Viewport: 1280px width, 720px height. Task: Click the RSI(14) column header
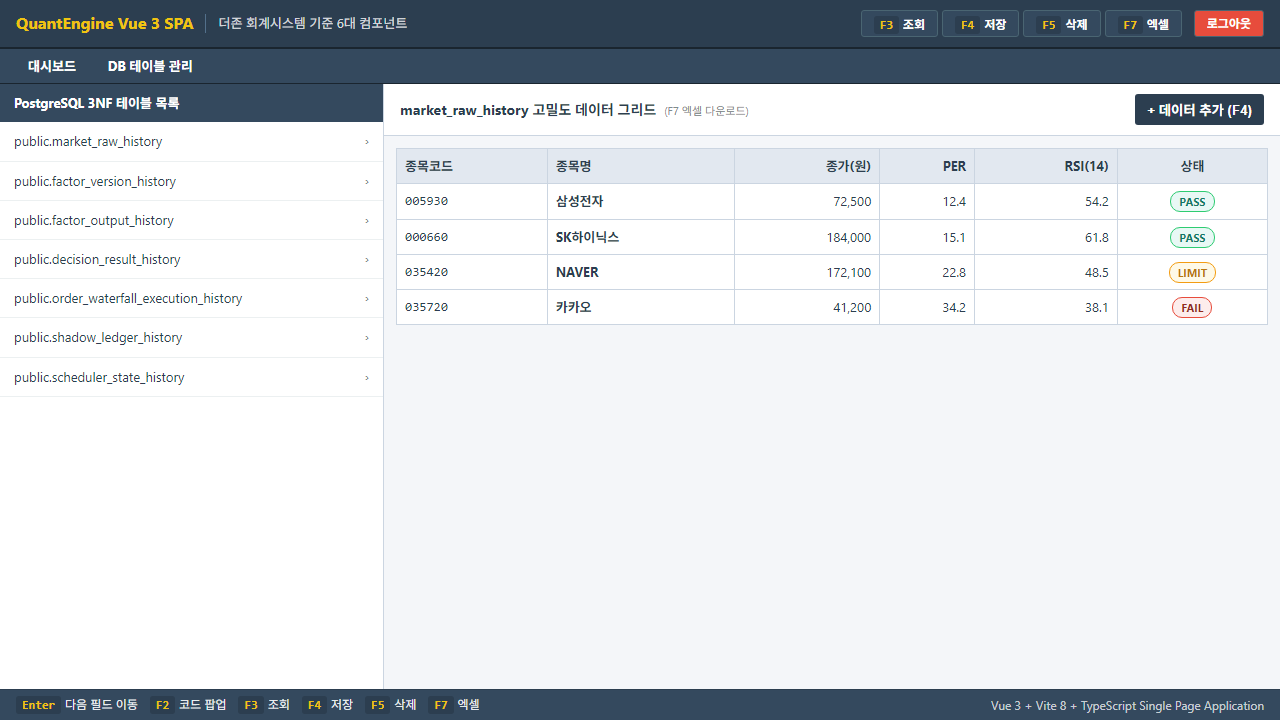click(x=1046, y=166)
